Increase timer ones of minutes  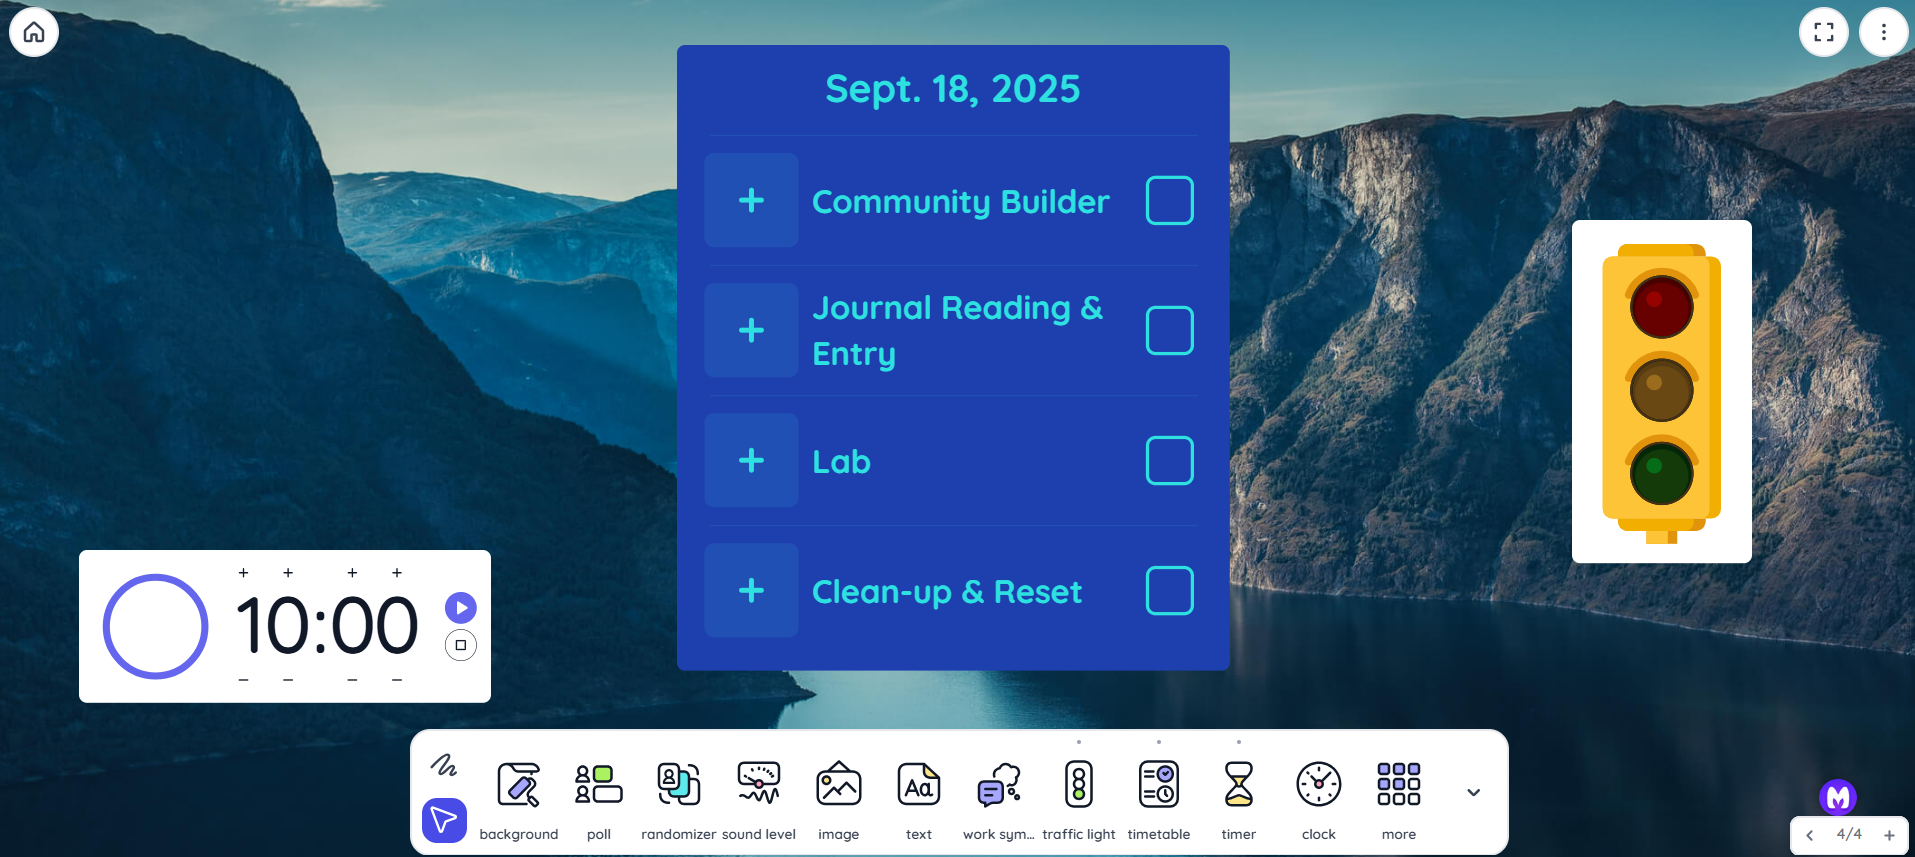point(288,573)
